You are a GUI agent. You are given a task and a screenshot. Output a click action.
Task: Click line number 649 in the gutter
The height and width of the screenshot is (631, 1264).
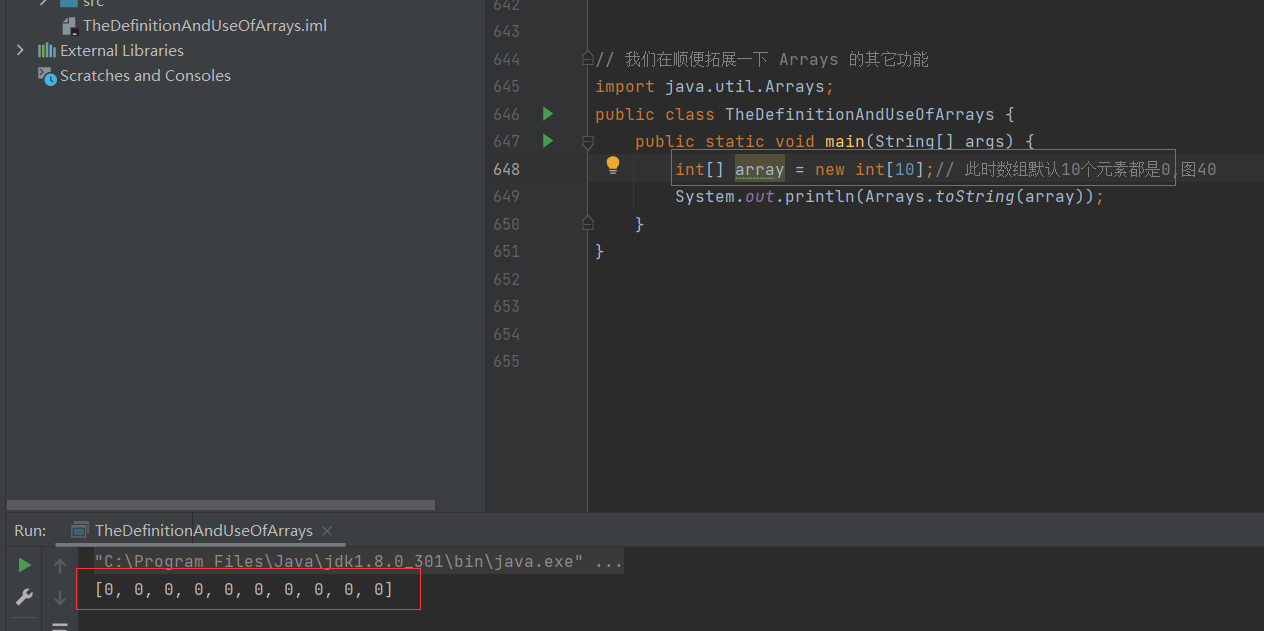tap(507, 197)
